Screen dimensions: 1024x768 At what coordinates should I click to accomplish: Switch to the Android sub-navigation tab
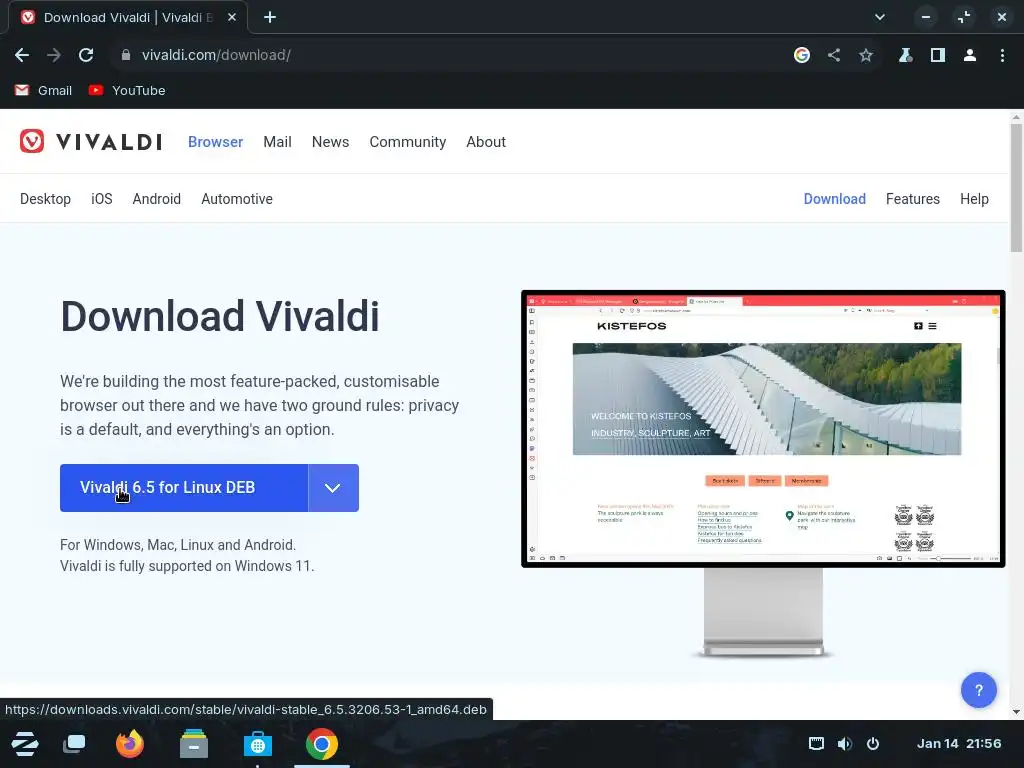click(157, 199)
